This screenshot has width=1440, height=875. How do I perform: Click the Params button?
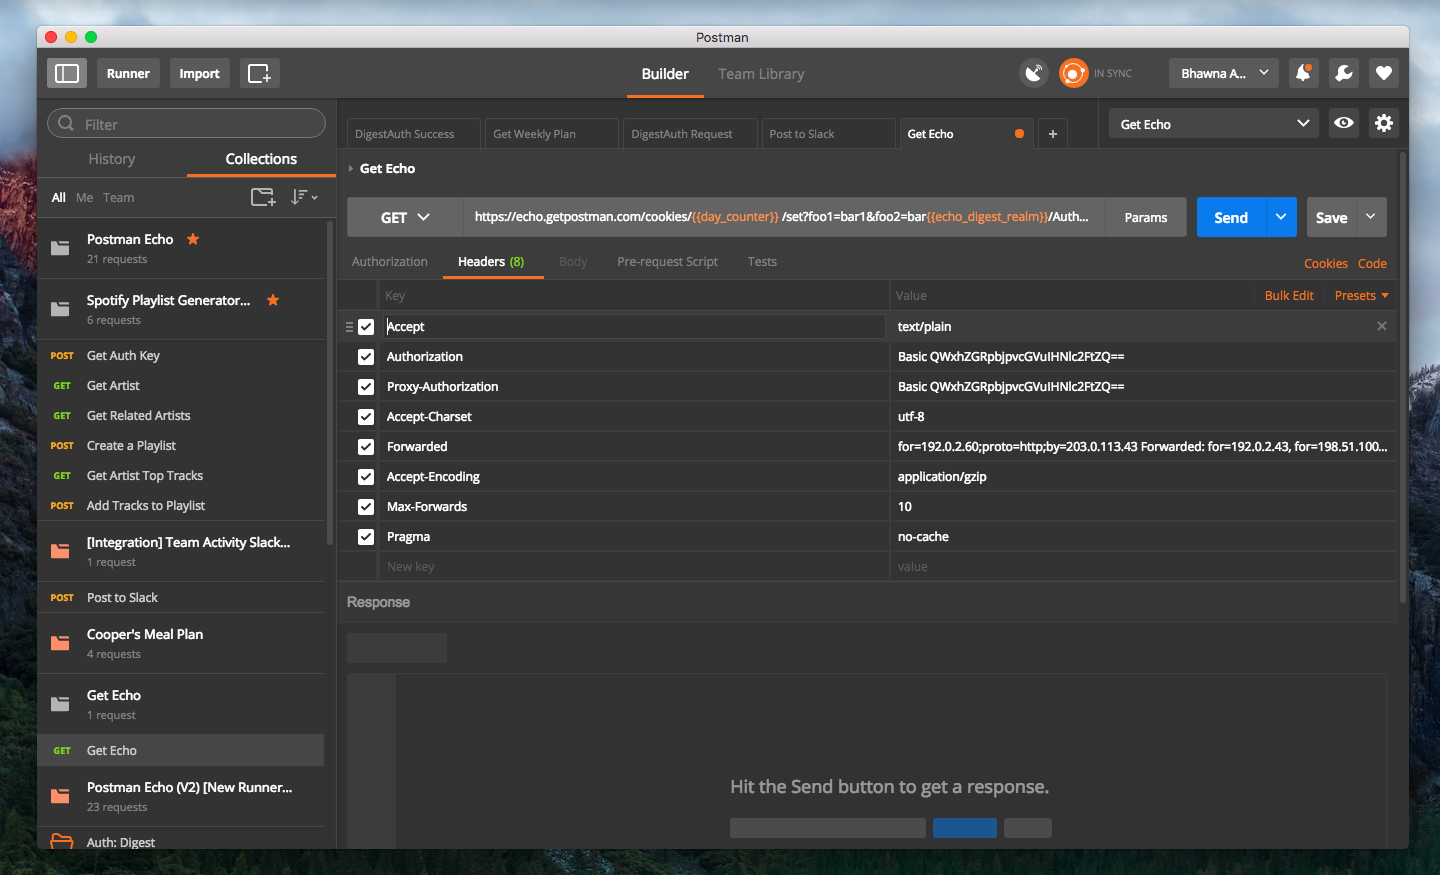pos(1146,217)
